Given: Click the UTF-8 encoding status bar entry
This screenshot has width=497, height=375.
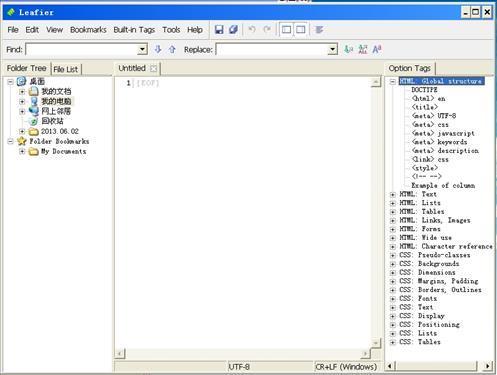Looking at the screenshot, I should pos(239,367).
